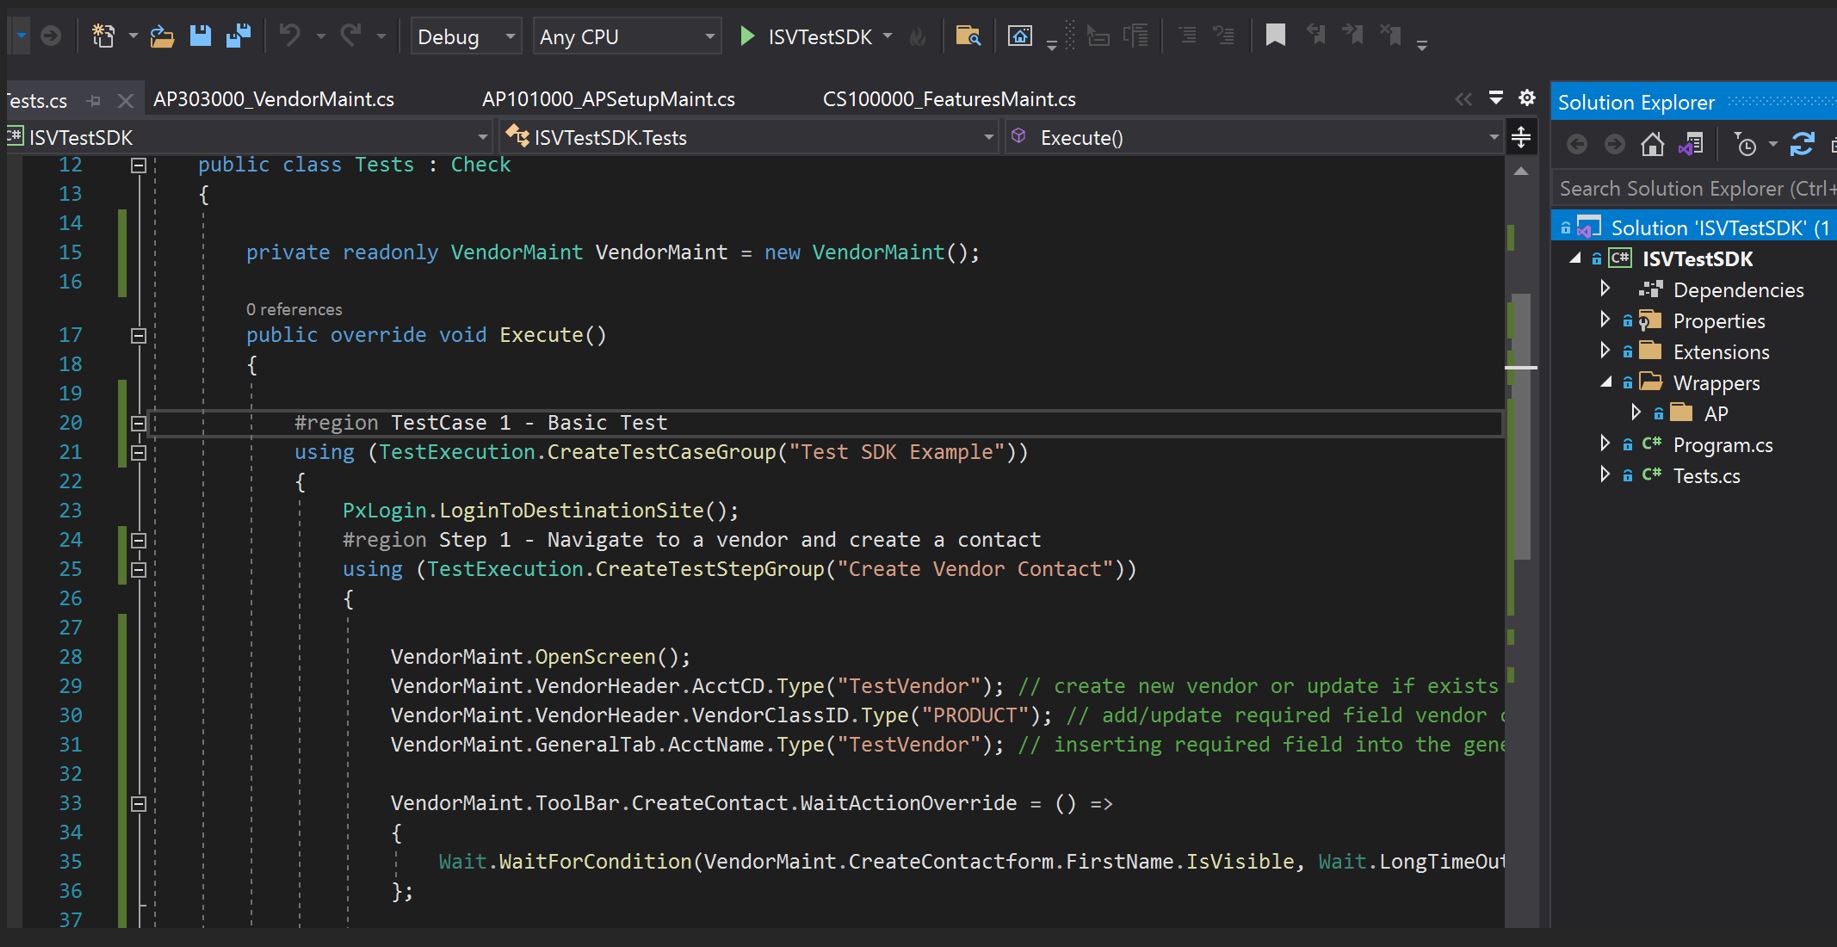Click the Solution Explorer panel title
Viewport: 1837px width, 947px height.
(x=1636, y=102)
